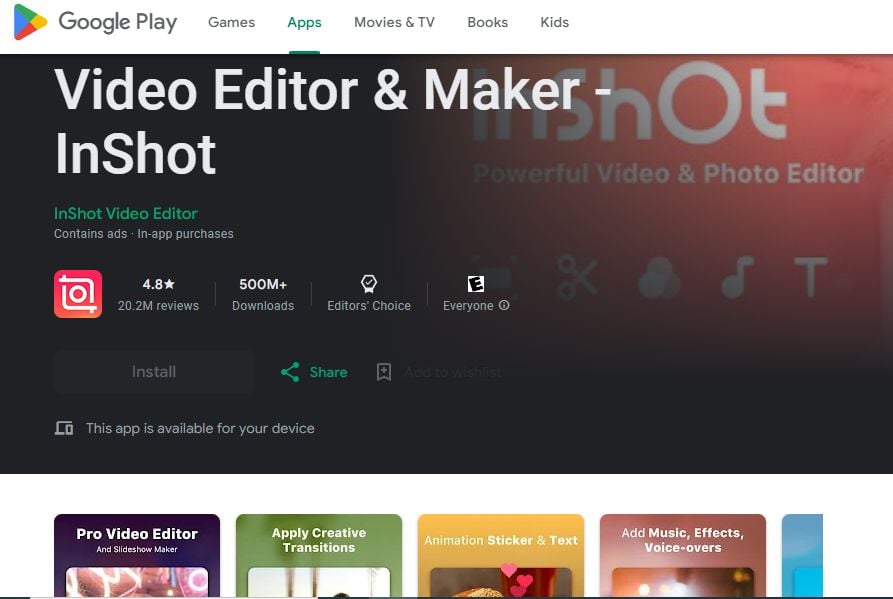This screenshot has width=893, height=599.
Task: Click the Google Play logo icon
Action: click(x=29, y=22)
